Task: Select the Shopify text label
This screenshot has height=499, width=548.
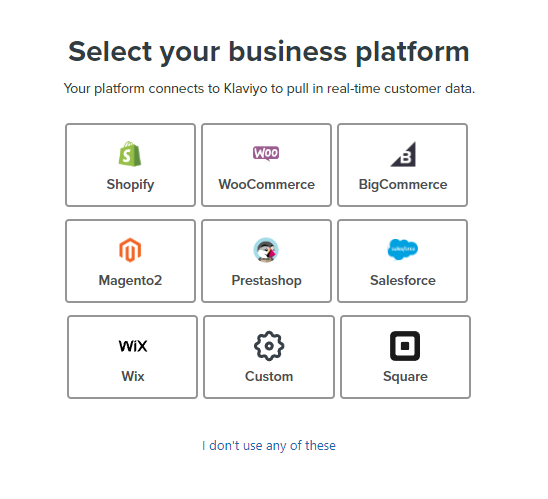Action: tap(130, 185)
